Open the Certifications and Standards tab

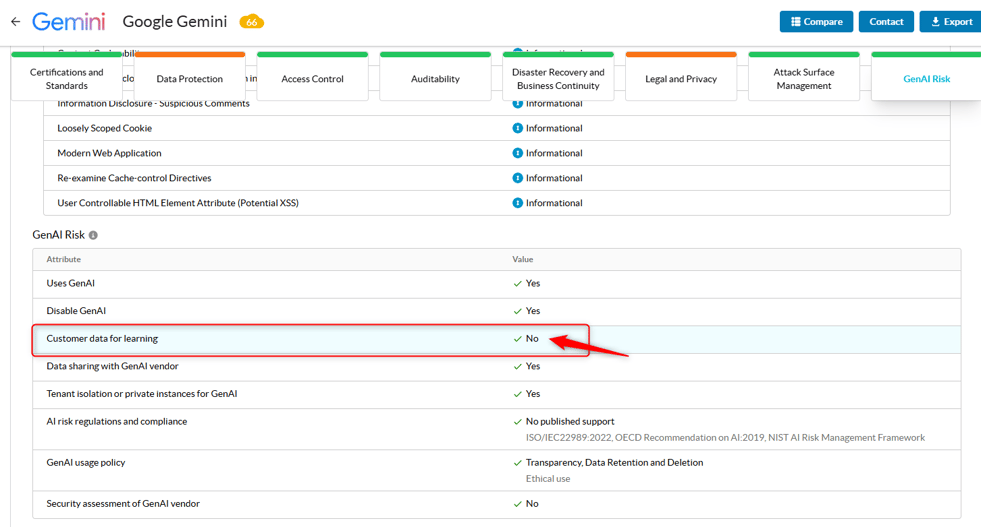pyautogui.click(x=66, y=76)
